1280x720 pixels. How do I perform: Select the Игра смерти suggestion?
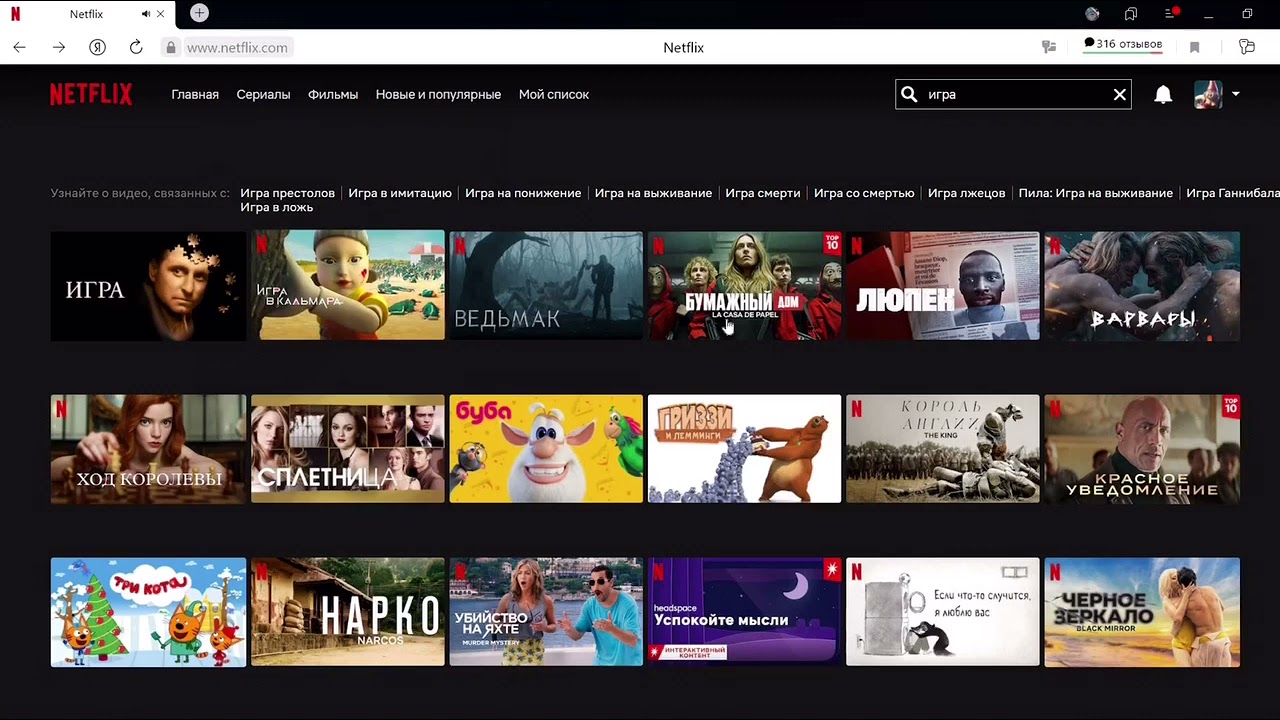coord(763,193)
